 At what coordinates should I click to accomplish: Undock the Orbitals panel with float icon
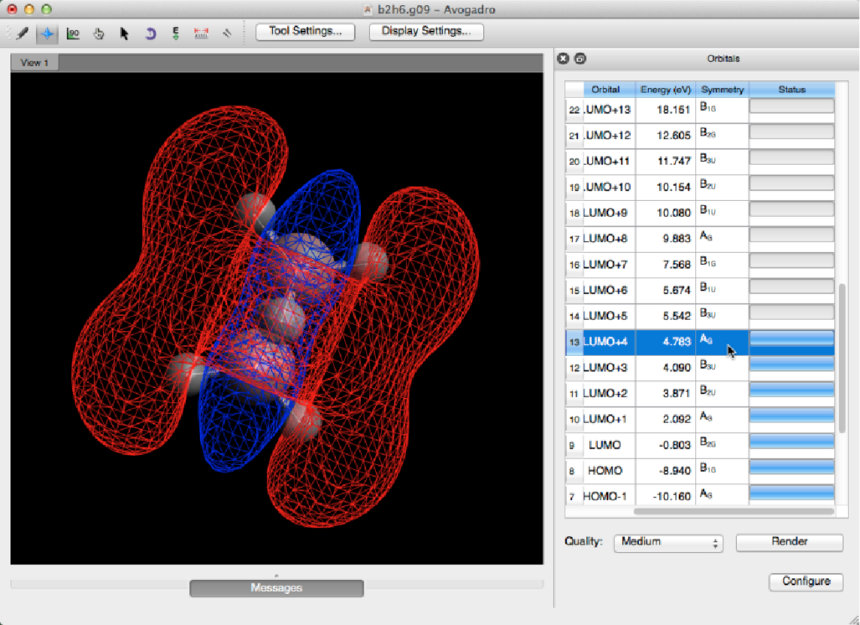pyautogui.click(x=580, y=59)
